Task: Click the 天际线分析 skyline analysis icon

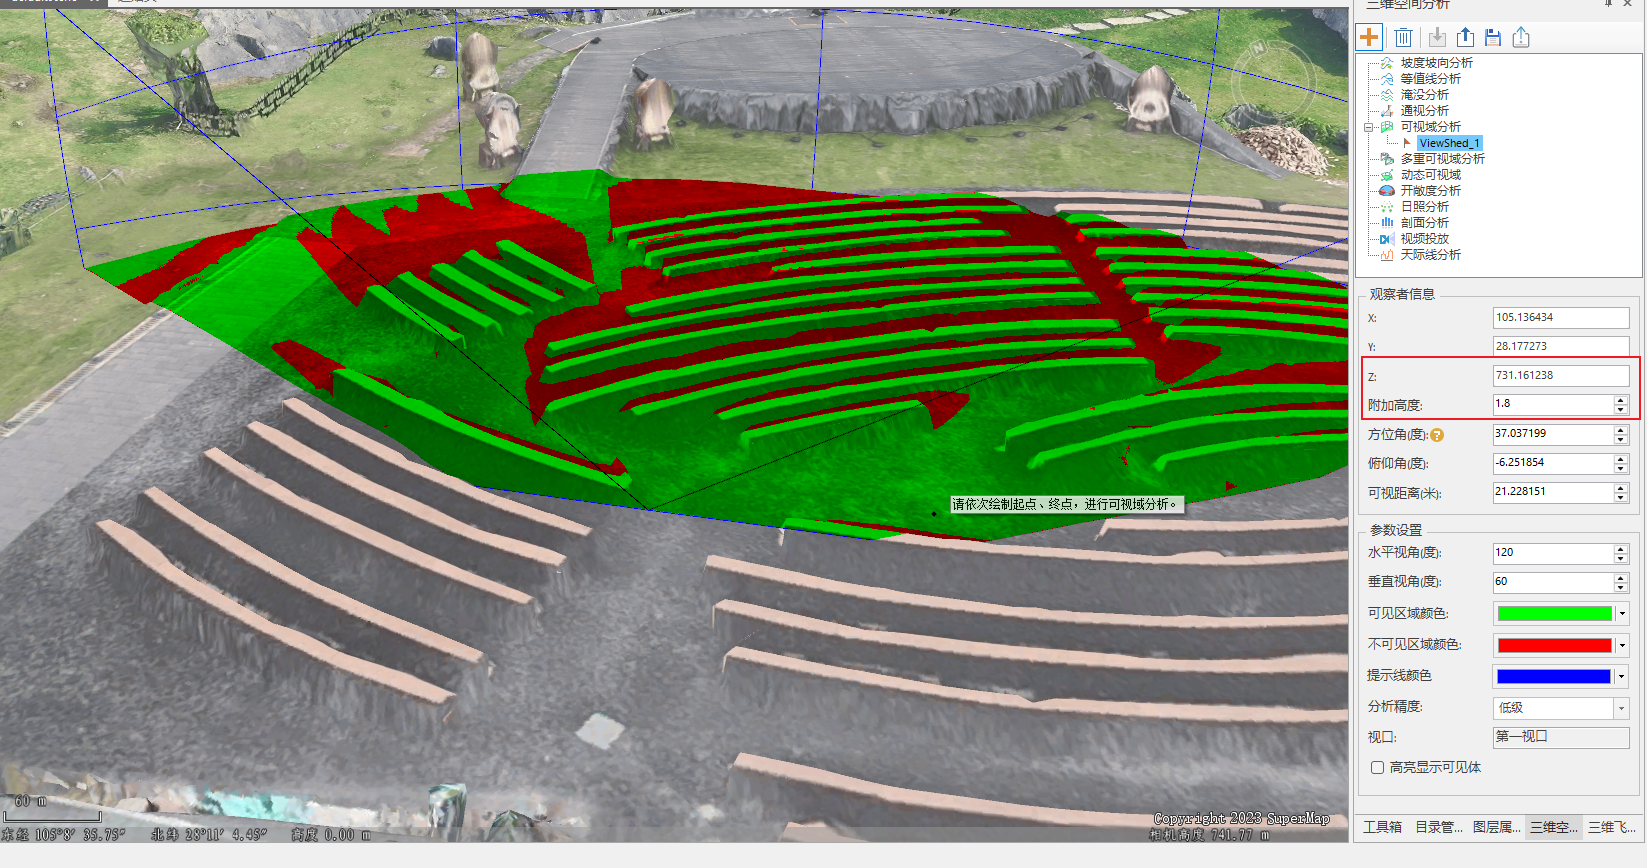Action: [x=1387, y=255]
